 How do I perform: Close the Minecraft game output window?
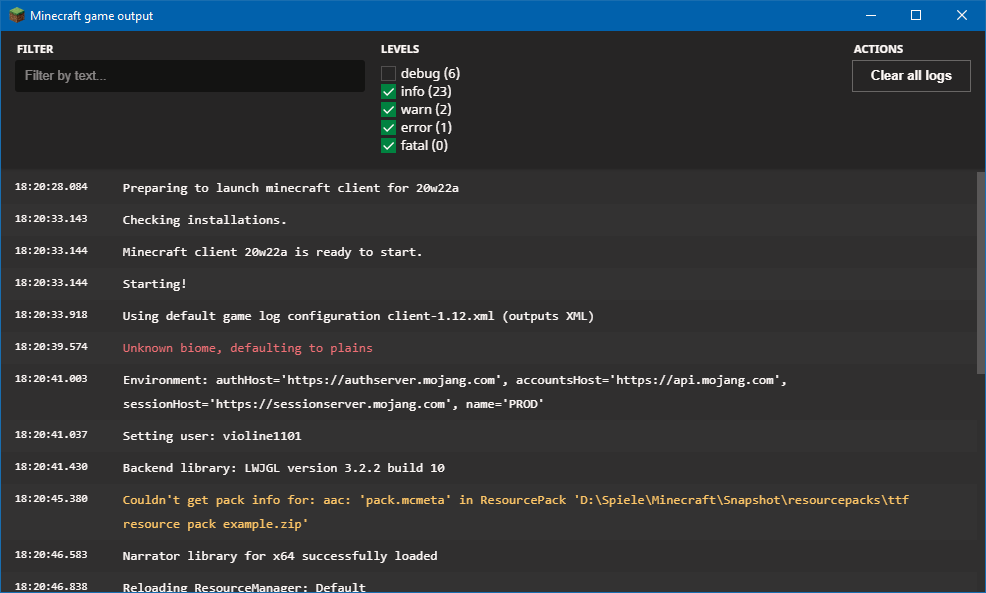pyautogui.click(x=962, y=16)
